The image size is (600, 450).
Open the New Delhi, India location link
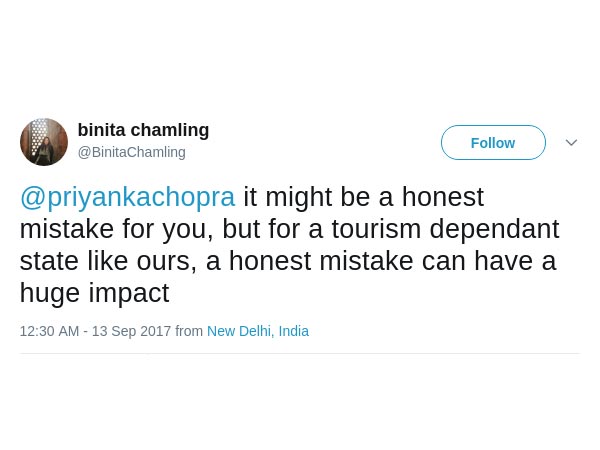pyautogui.click(x=258, y=331)
